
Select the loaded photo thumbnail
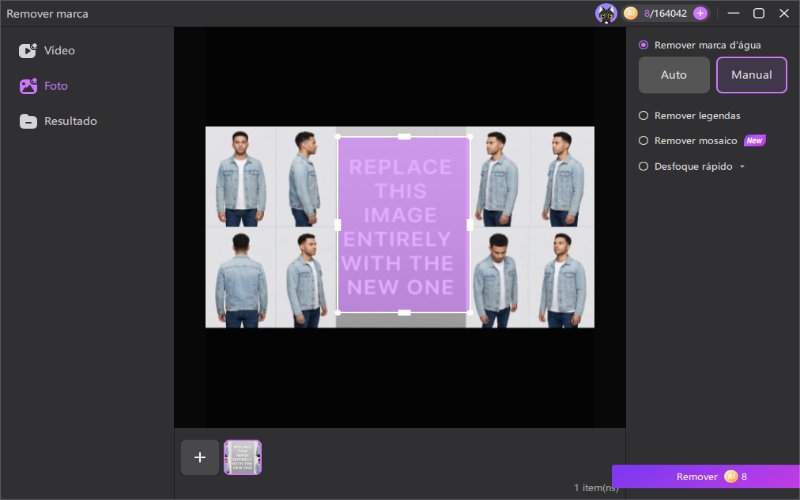tap(243, 457)
